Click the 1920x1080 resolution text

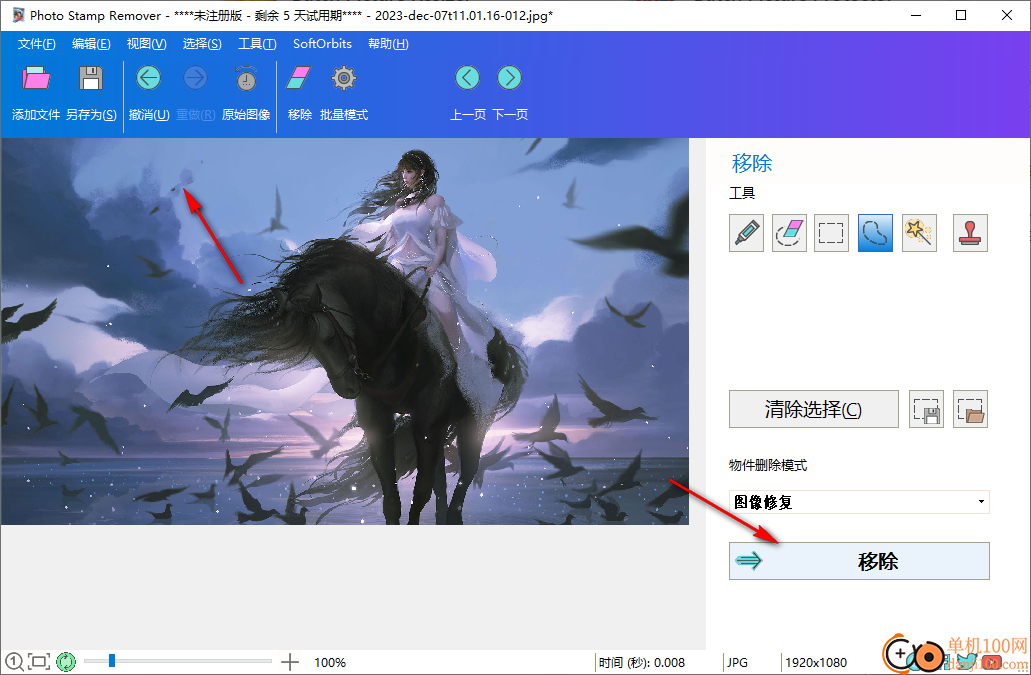coord(816,663)
